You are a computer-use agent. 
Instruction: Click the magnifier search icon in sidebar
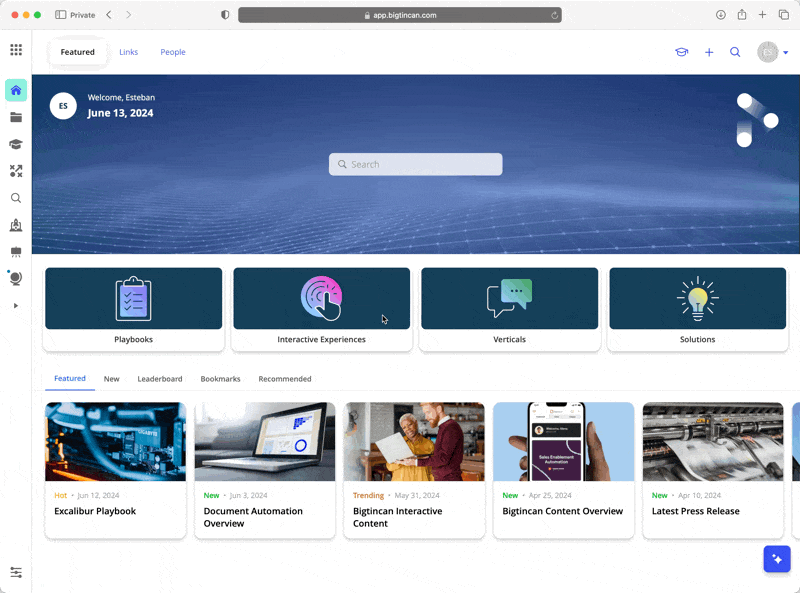click(x=16, y=198)
